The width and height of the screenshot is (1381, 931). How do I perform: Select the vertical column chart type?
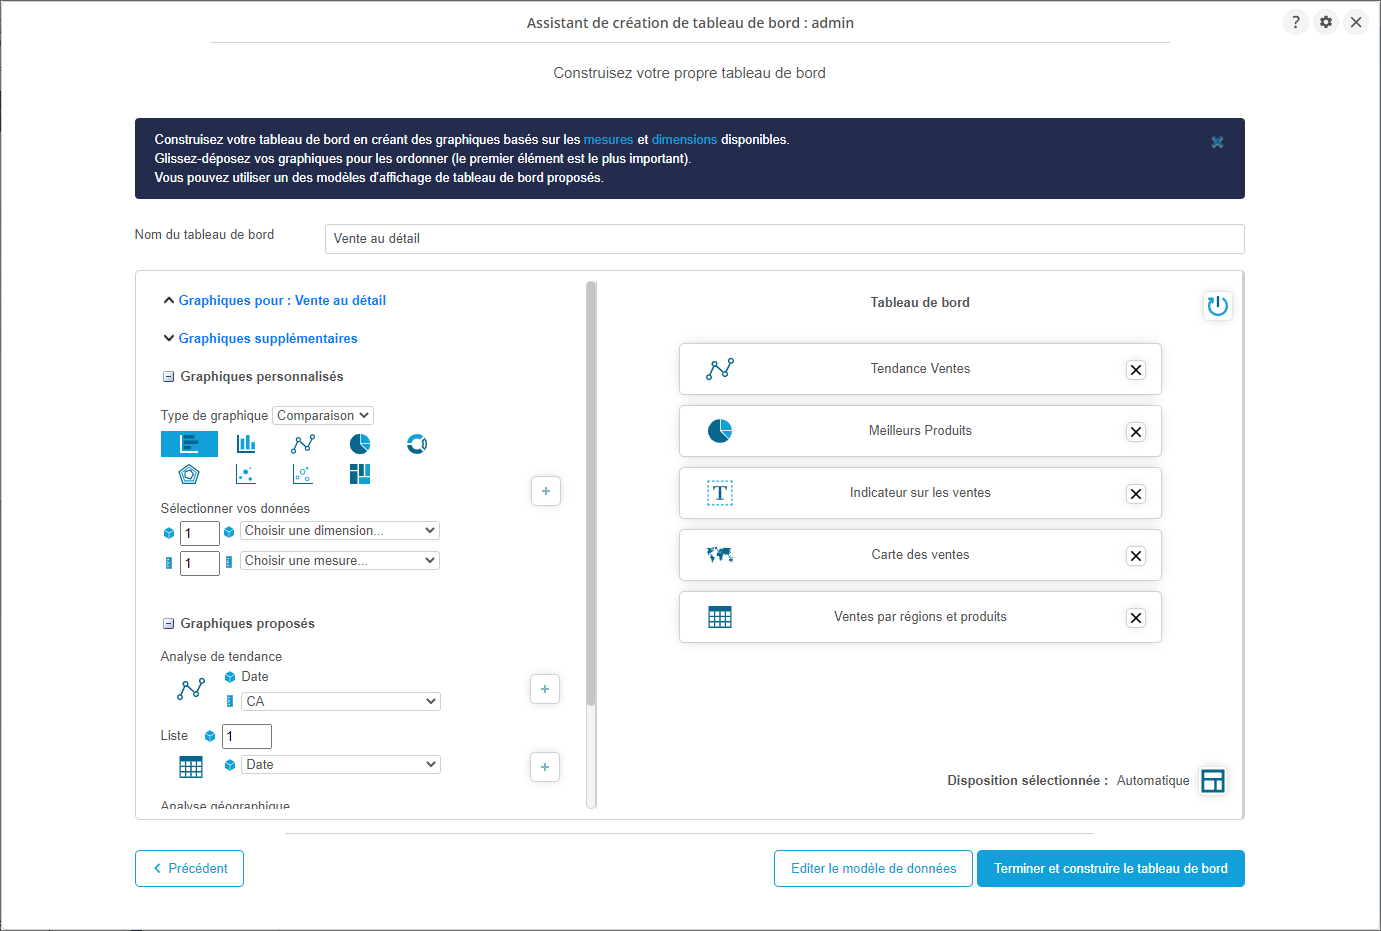(246, 444)
